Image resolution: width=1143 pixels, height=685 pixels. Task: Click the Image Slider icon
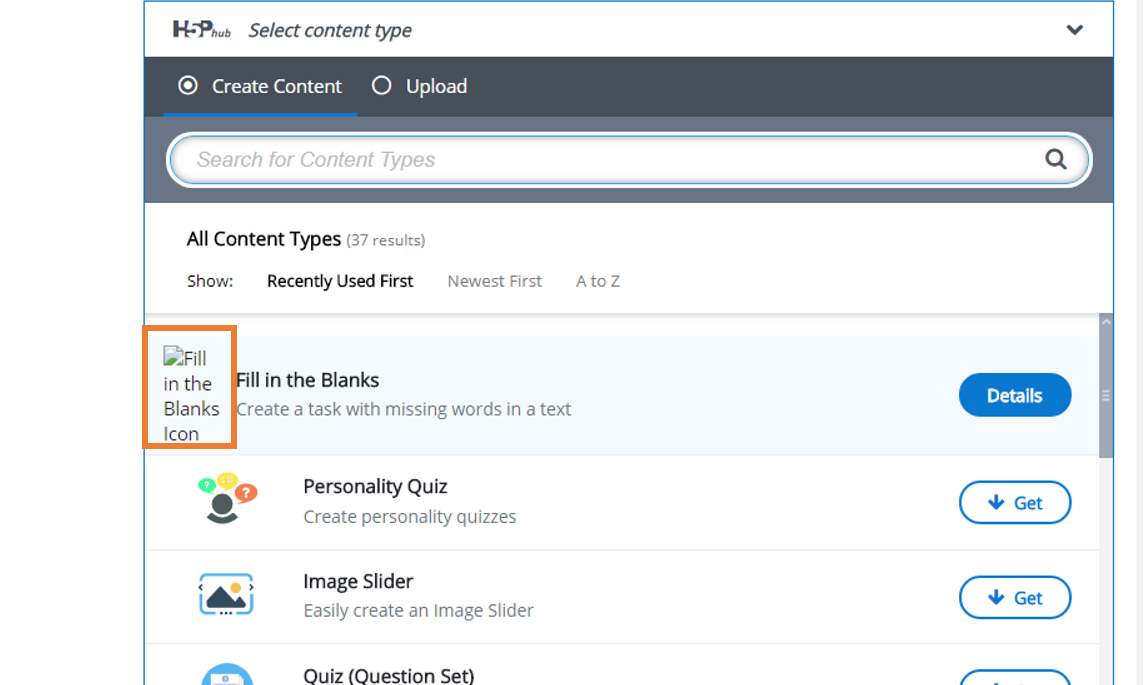click(x=226, y=595)
